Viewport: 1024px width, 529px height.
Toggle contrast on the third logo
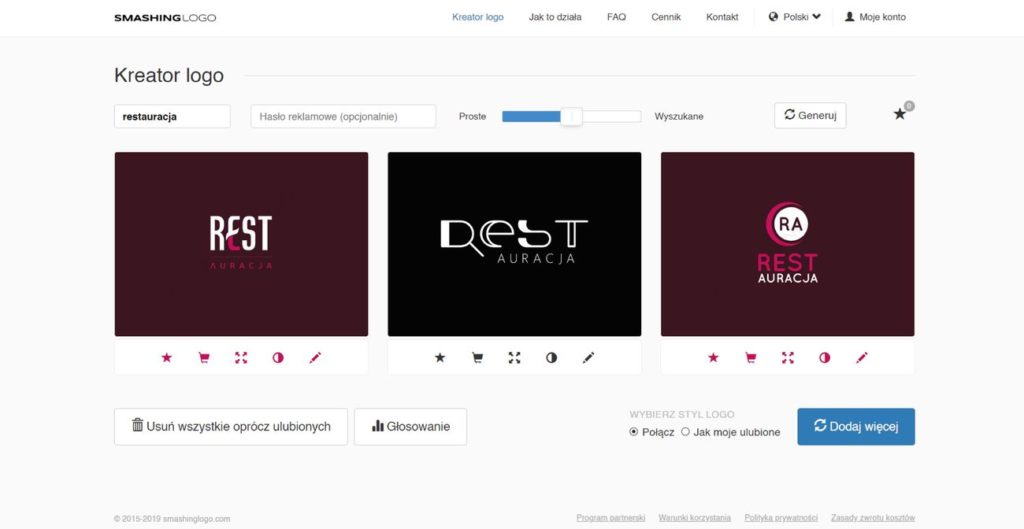coord(825,357)
